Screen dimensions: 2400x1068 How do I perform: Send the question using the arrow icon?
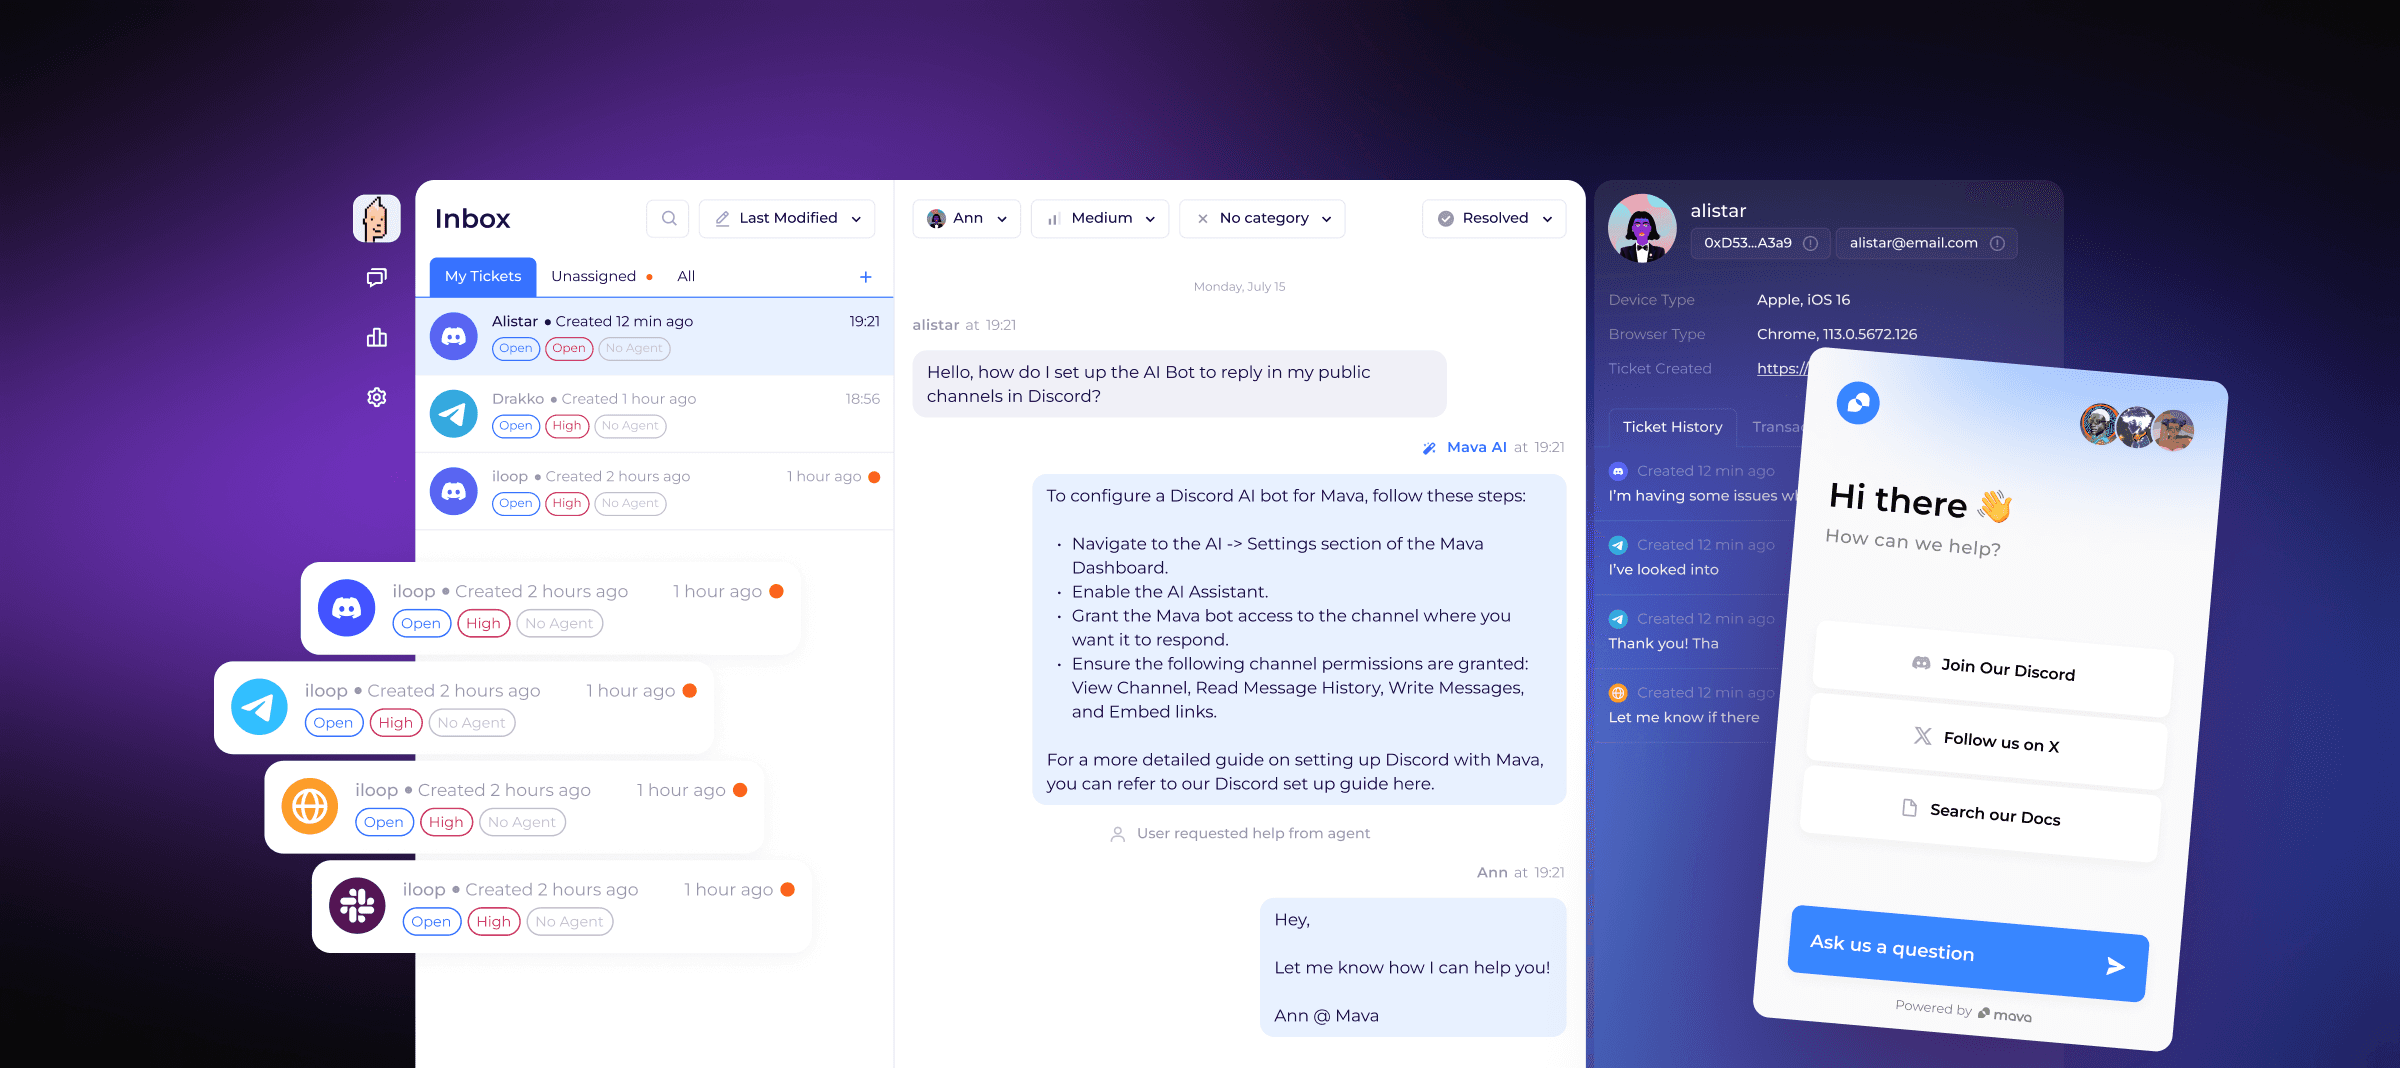click(2114, 966)
